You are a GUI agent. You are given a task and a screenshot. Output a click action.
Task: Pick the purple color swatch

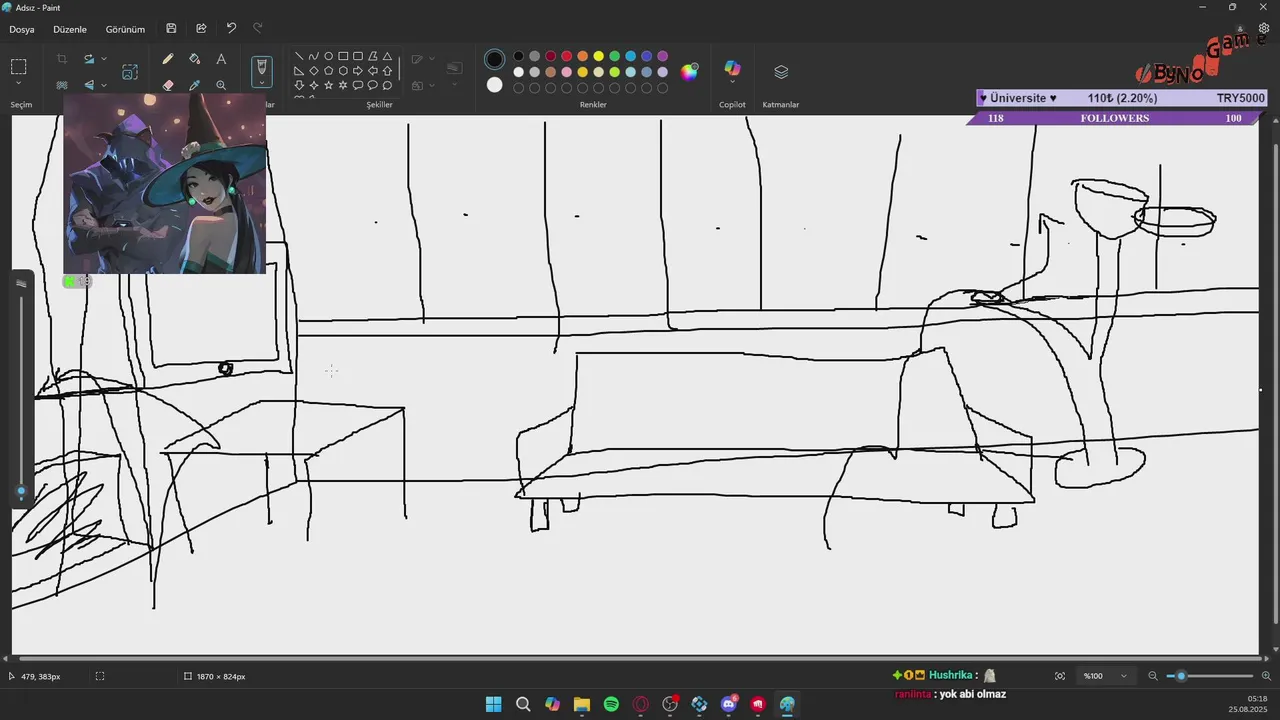click(x=662, y=56)
